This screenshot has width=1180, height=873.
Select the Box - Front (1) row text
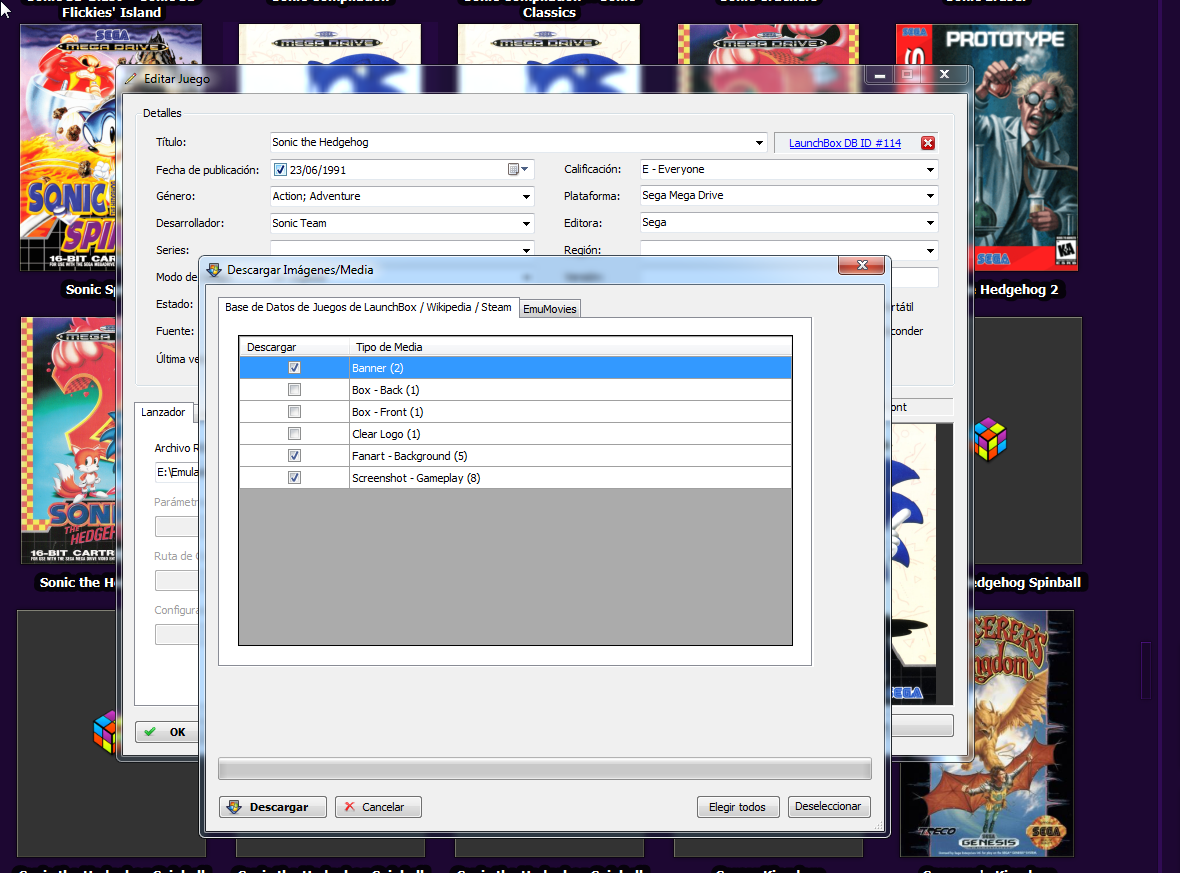[x=388, y=412]
